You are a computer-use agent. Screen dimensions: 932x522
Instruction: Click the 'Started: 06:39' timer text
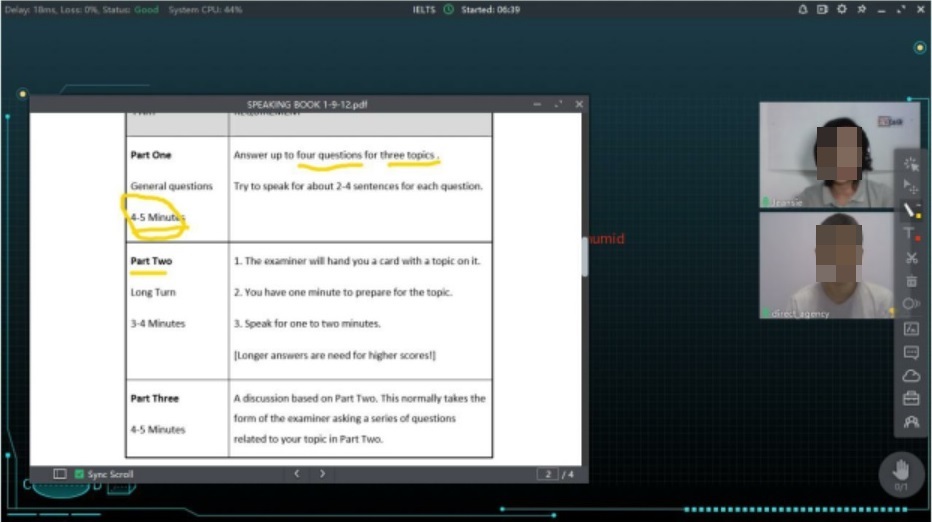tap(490, 10)
